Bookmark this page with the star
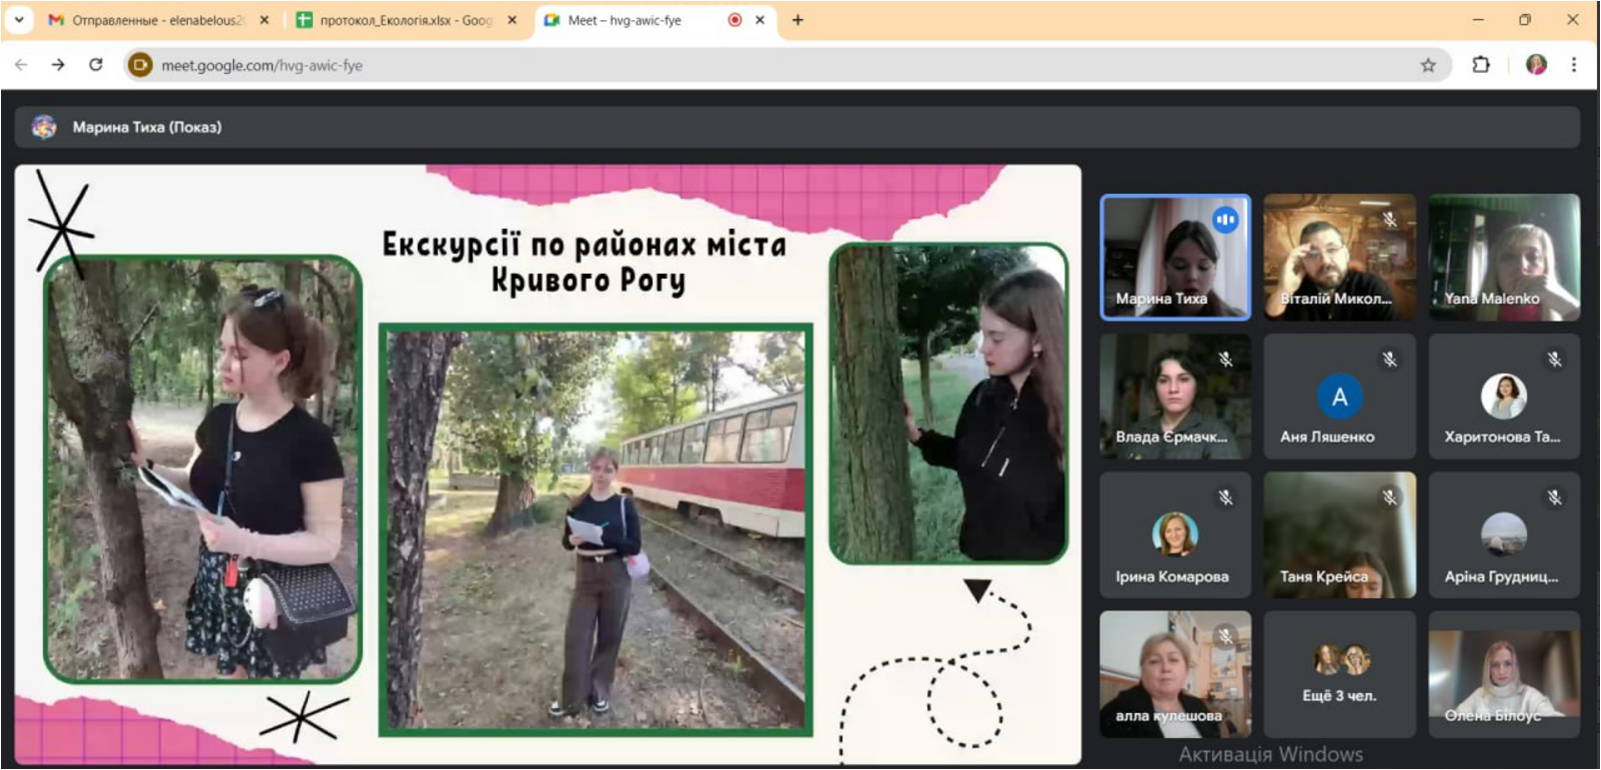The height and width of the screenshot is (770, 1601). click(x=1428, y=65)
